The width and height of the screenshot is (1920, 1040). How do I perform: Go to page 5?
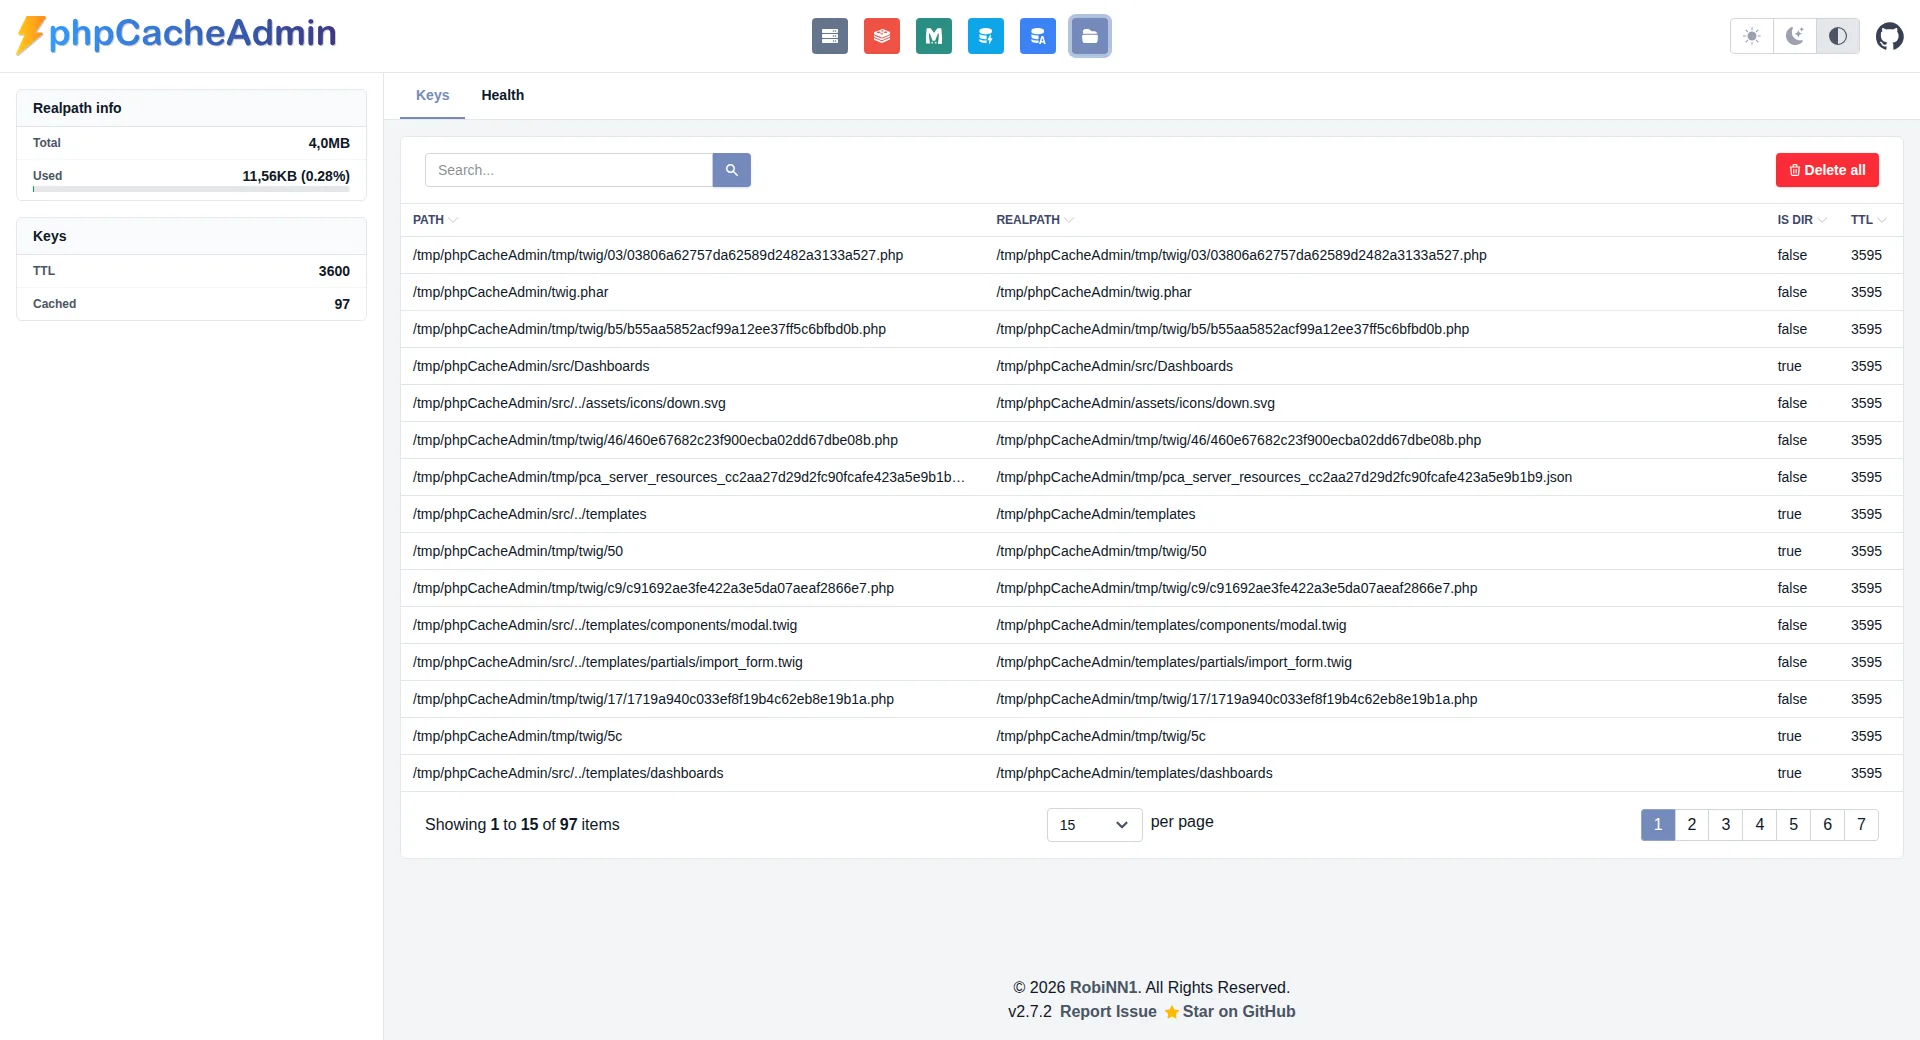pos(1794,825)
